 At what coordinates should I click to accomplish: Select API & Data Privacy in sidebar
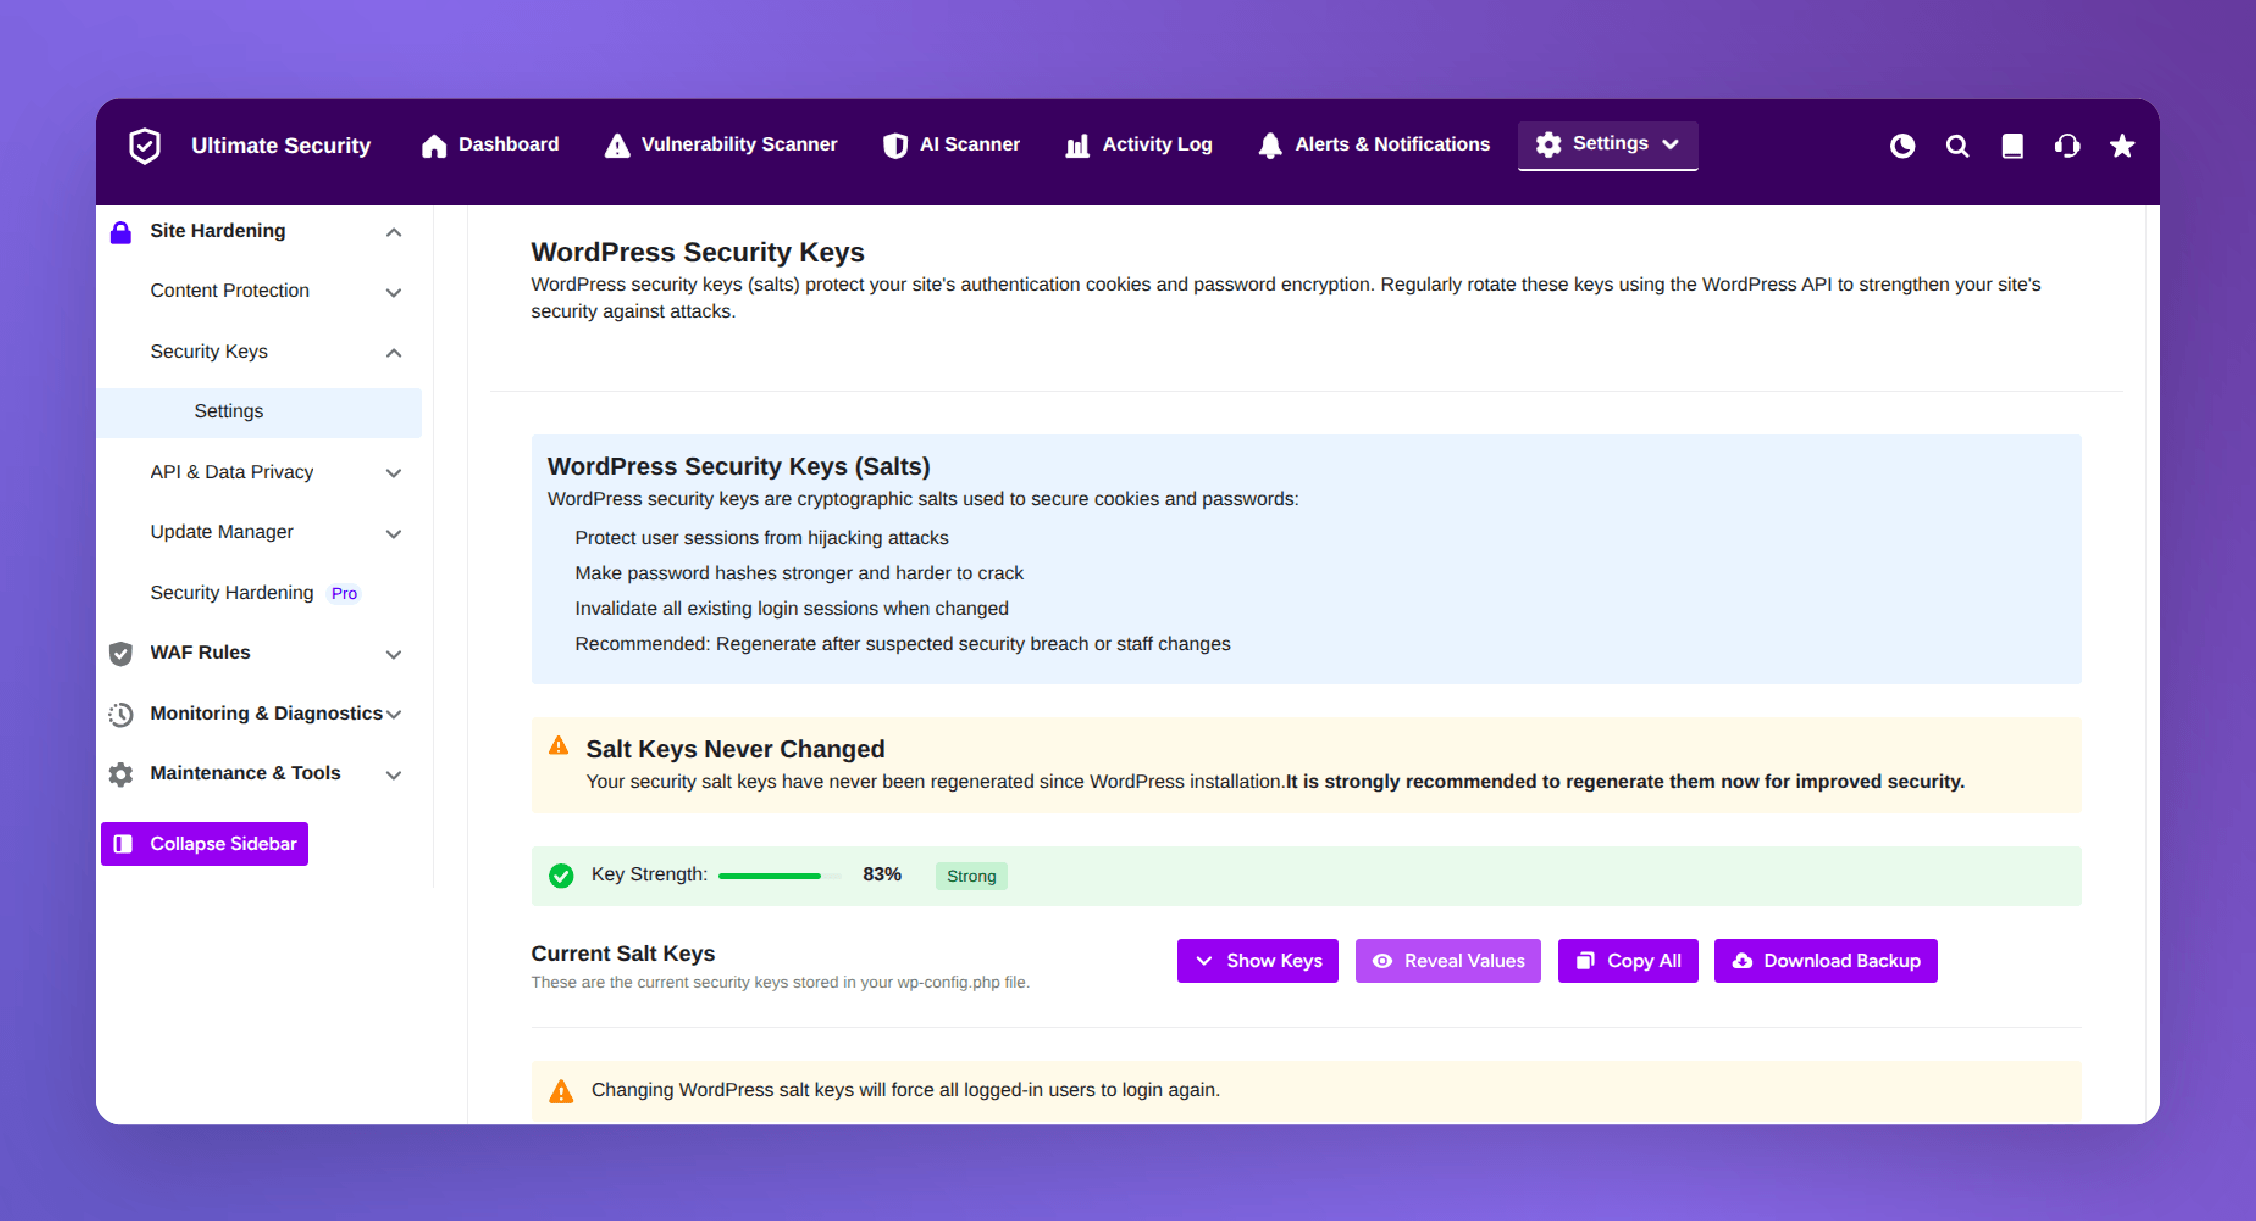pyautogui.click(x=232, y=472)
